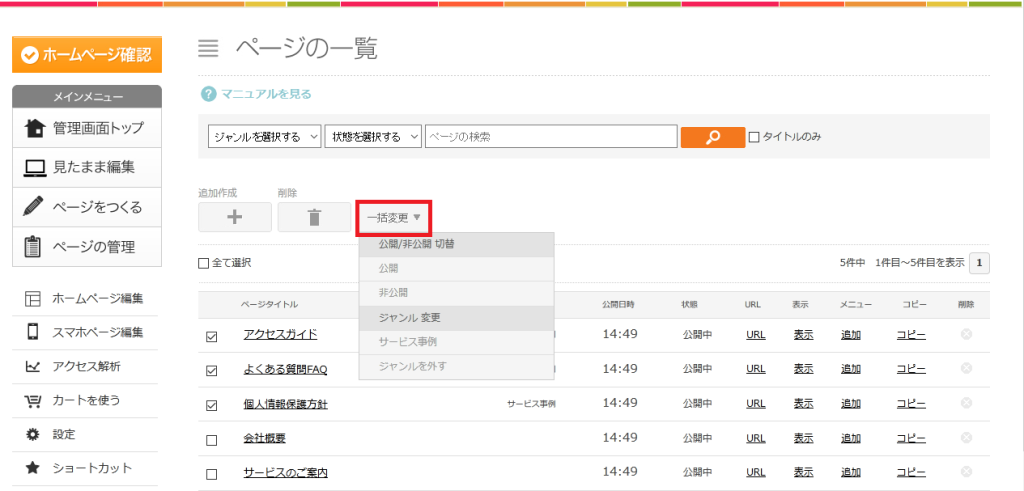Screen dimensions: 1024x491
Task: Open the よくある質問FAQ page link
Action: 285,369
